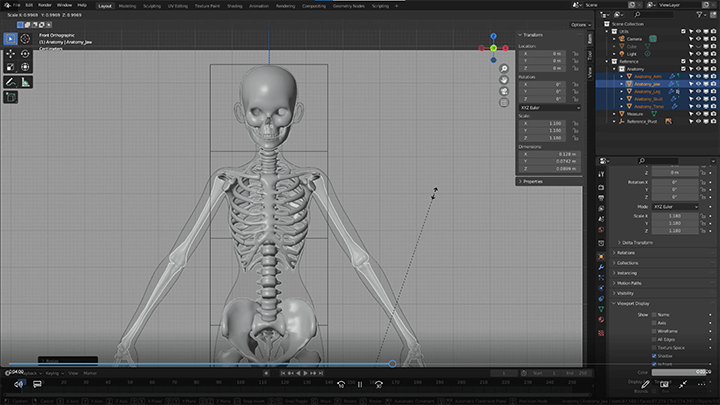Select Anatomy_Torso in the outliner
The image size is (720, 405).
click(x=649, y=107)
